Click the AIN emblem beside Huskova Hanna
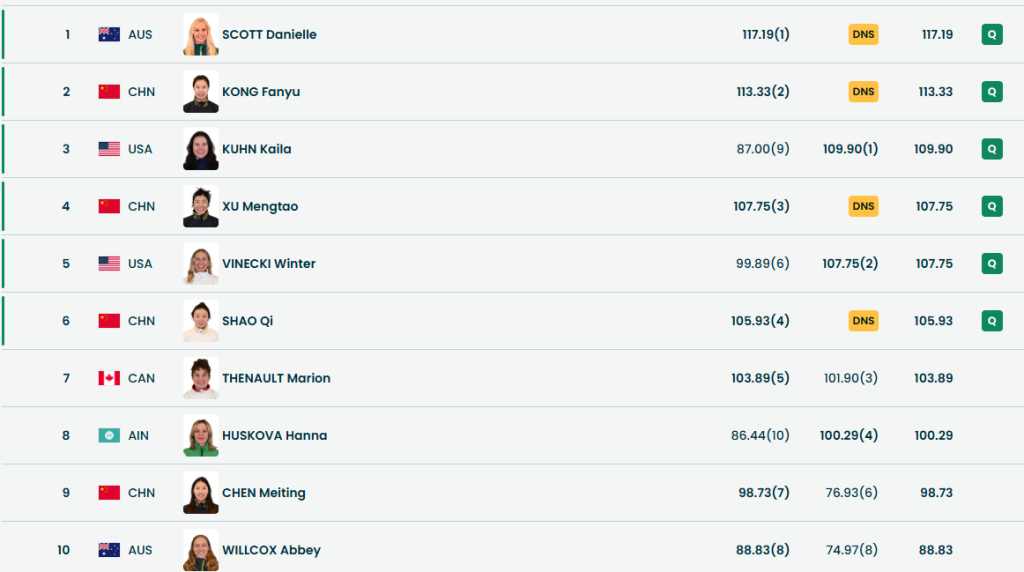The width and height of the screenshot is (1024, 572). [x=109, y=435]
